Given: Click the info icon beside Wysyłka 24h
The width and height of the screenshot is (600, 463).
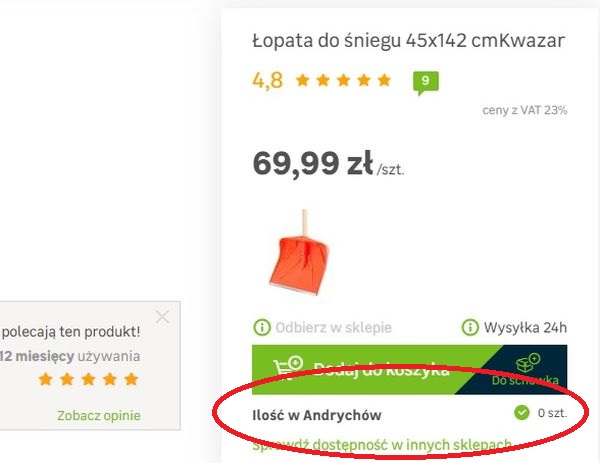Looking at the screenshot, I should [x=470, y=328].
